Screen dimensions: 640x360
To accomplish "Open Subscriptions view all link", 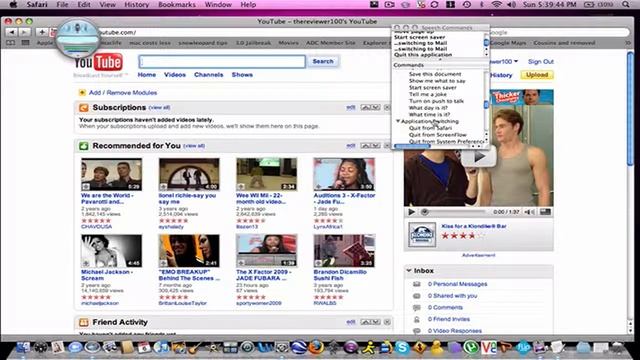I will point(159,107).
